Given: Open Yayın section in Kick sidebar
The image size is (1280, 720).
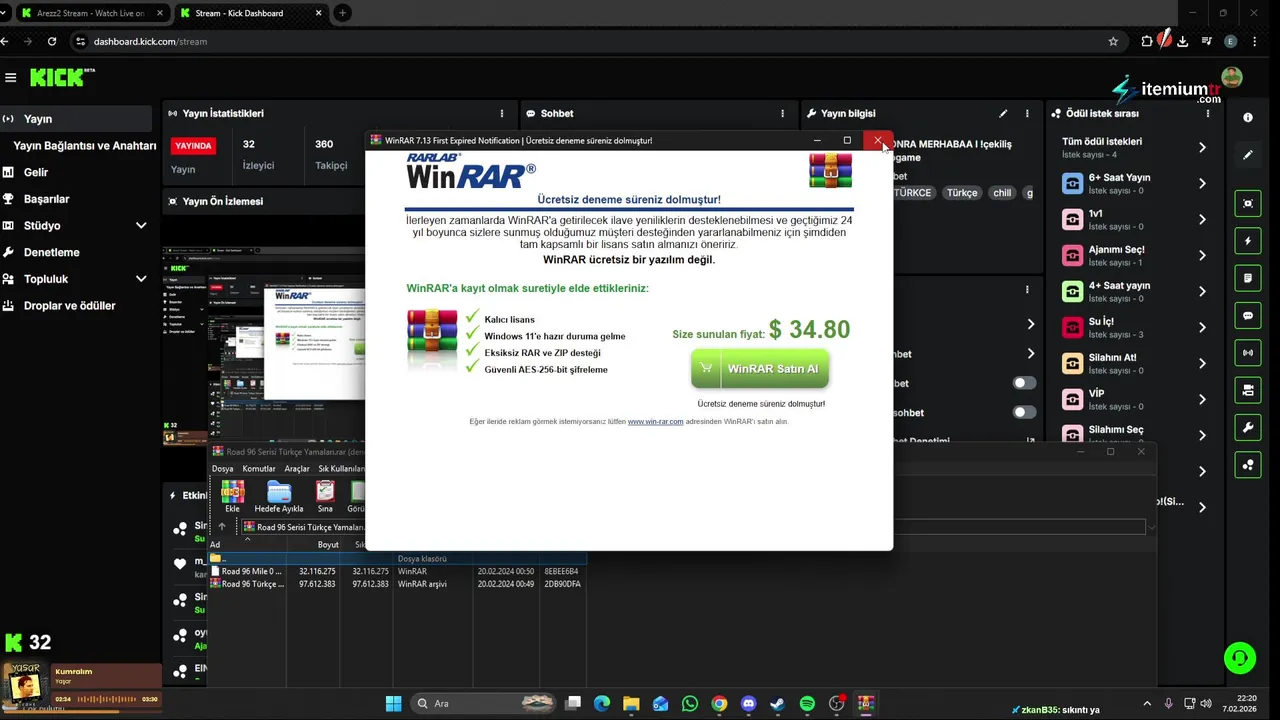Looking at the screenshot, I should (x=76, y=118).
